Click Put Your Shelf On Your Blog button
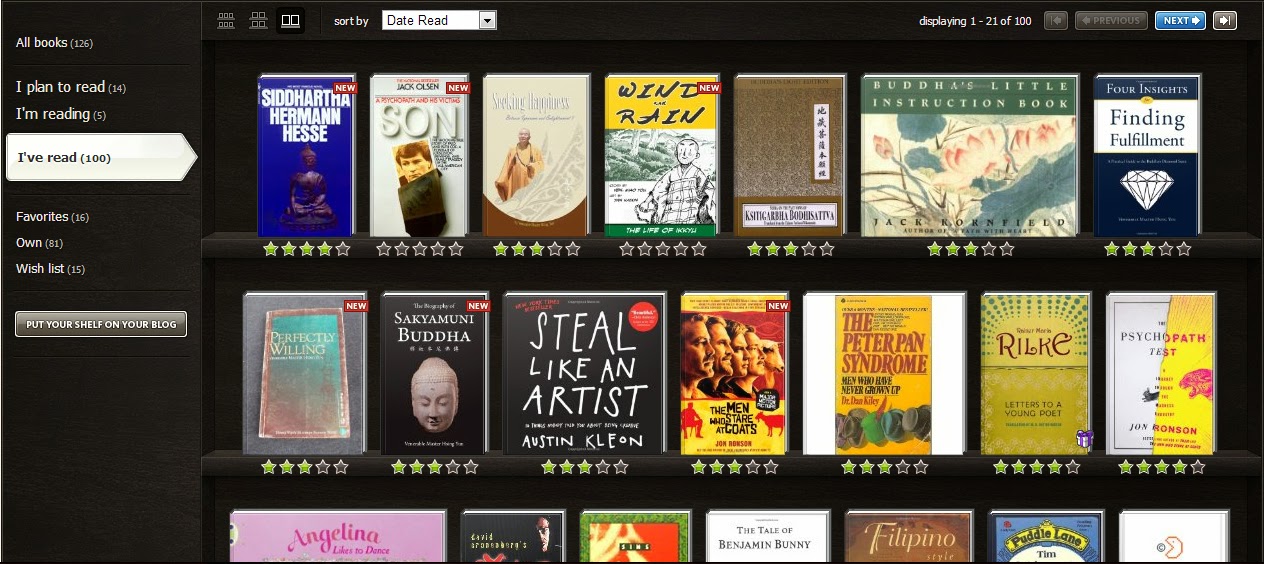The height and width of the screenshot is (564, 1264). pyautogui.click(x=101, y=324)
